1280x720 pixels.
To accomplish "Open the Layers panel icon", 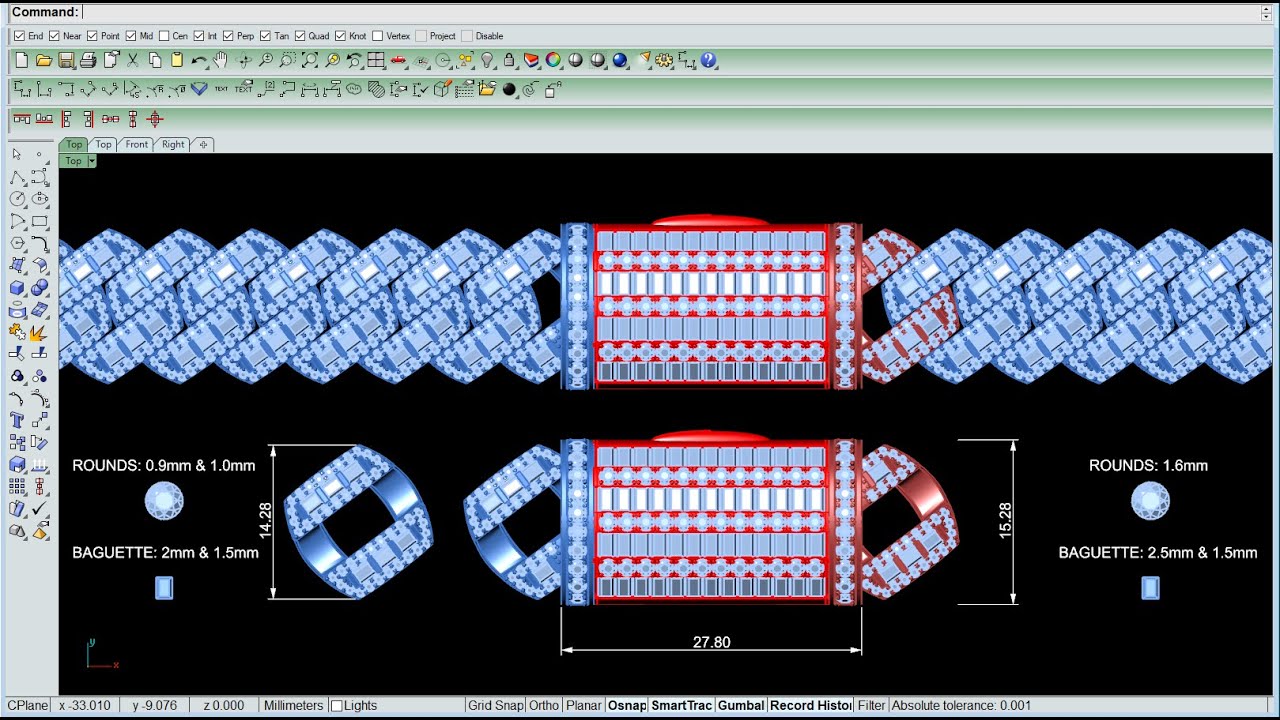I will tap(531, 60).
